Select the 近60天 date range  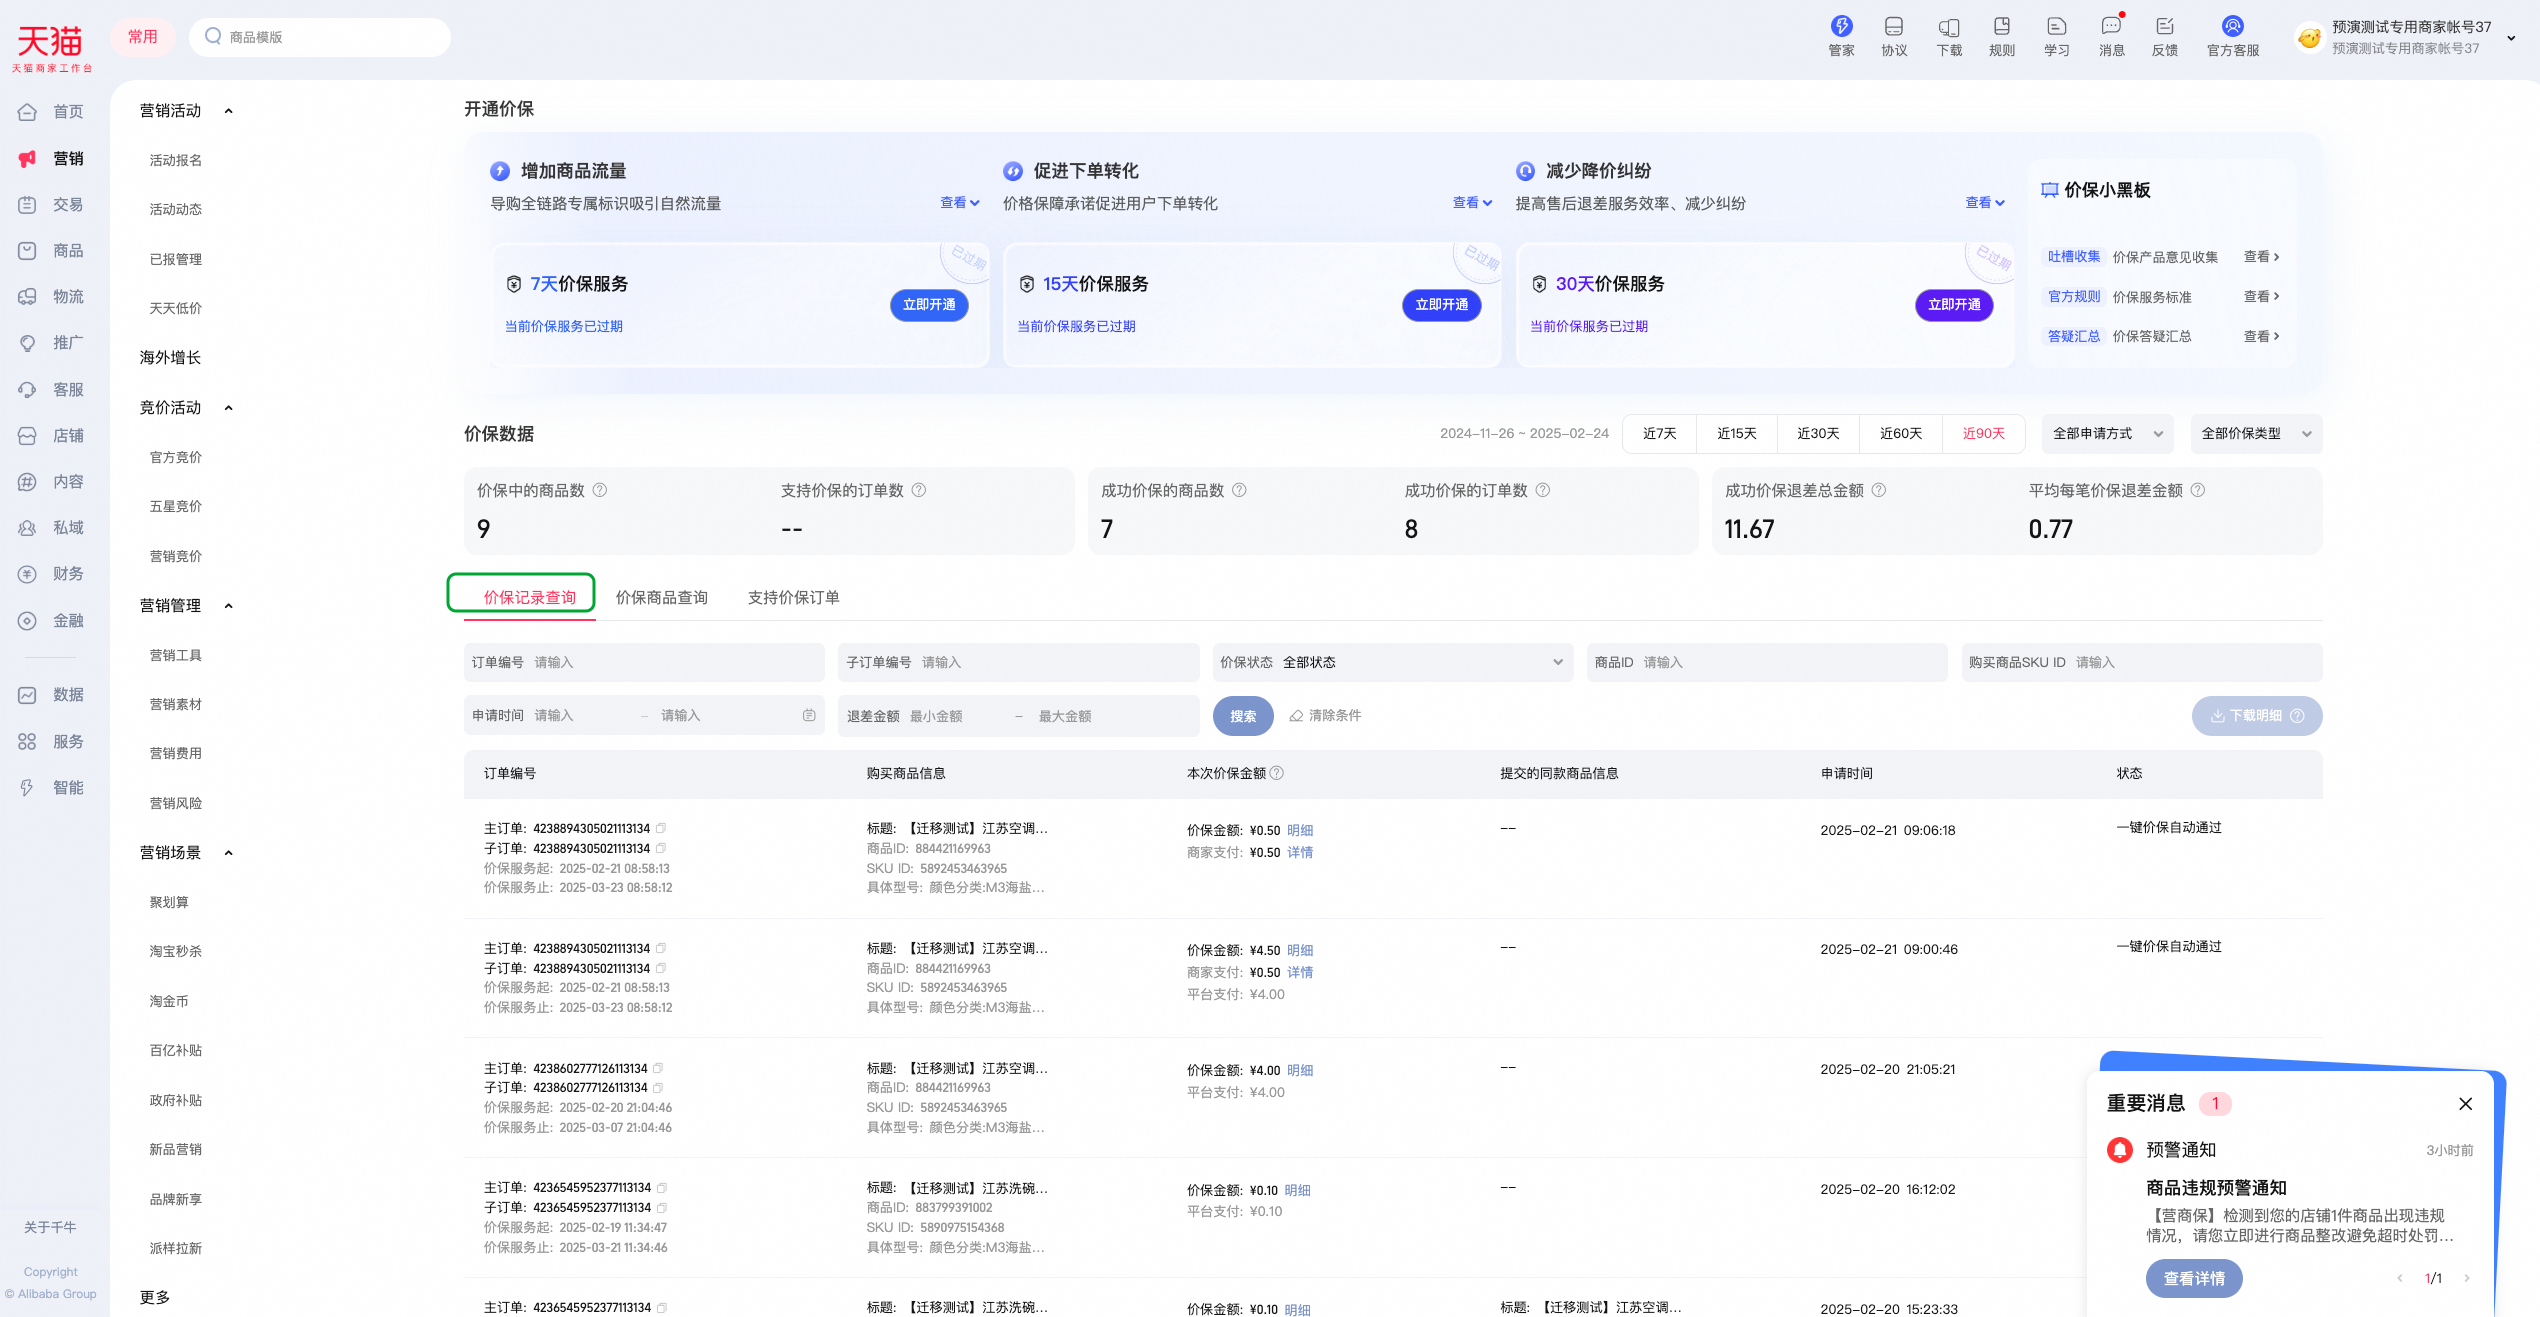1900,433
